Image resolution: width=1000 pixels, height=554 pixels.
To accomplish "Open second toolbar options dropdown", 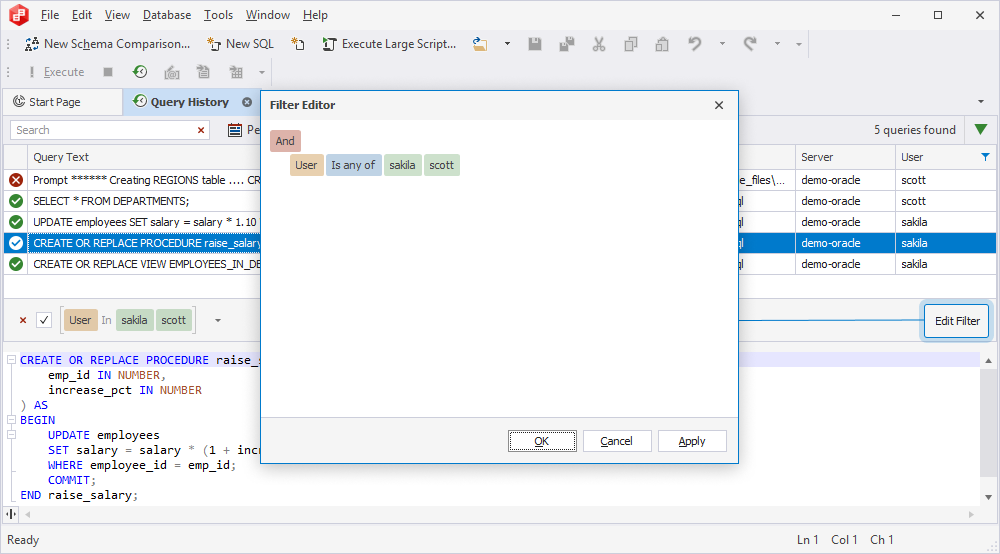I will pos(261,73).
